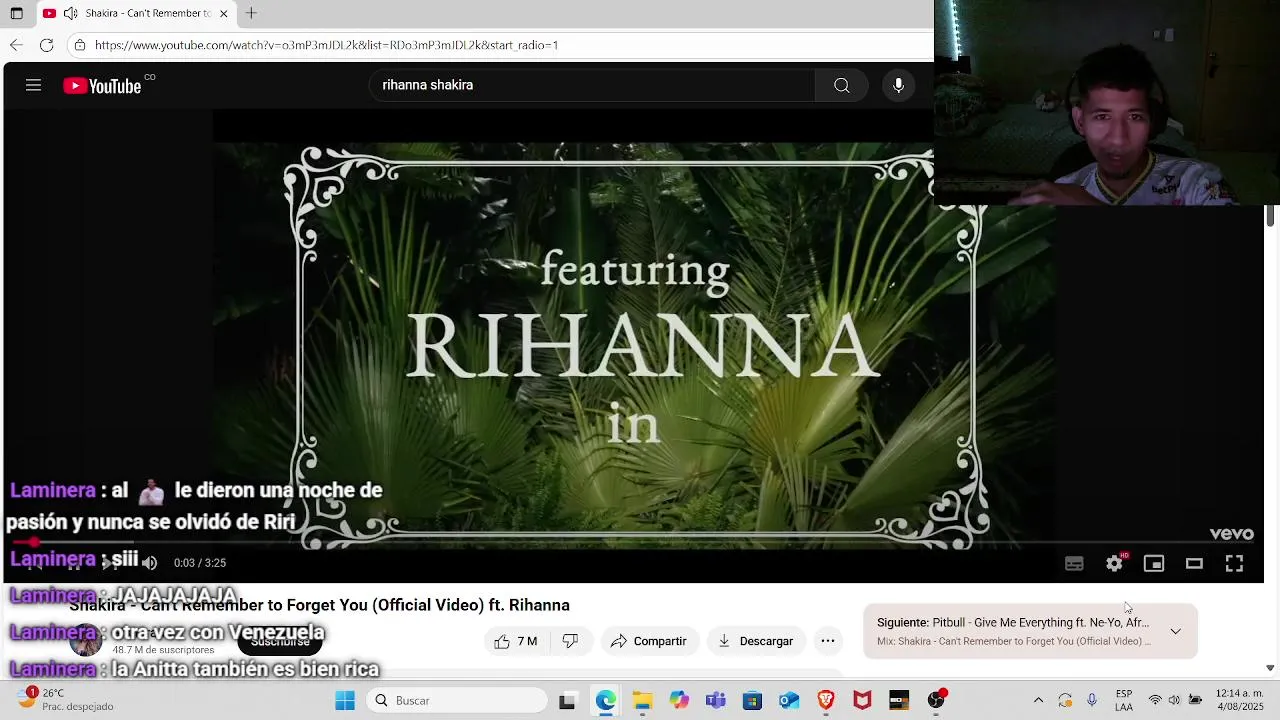Select the Shakira - Can't Remember browser tab
The image size is (1280, 720).
[138, 13]
